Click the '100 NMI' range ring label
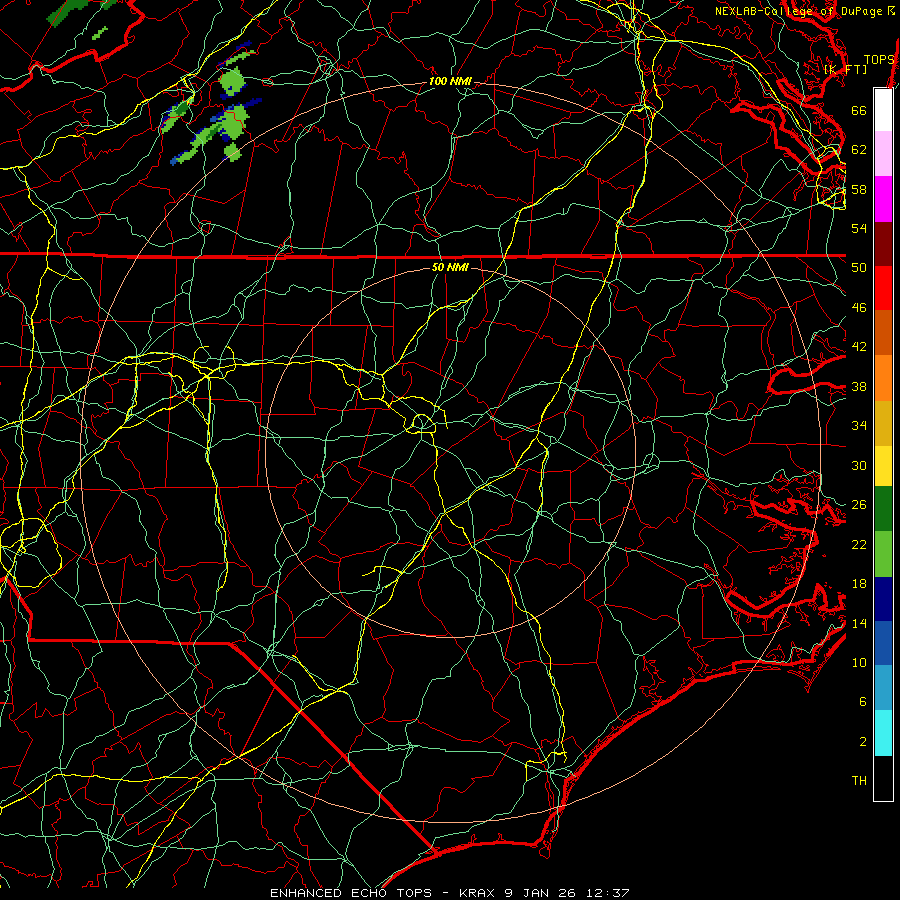The height and width of the screenshot is (900, 900). [x=450, y=82]
